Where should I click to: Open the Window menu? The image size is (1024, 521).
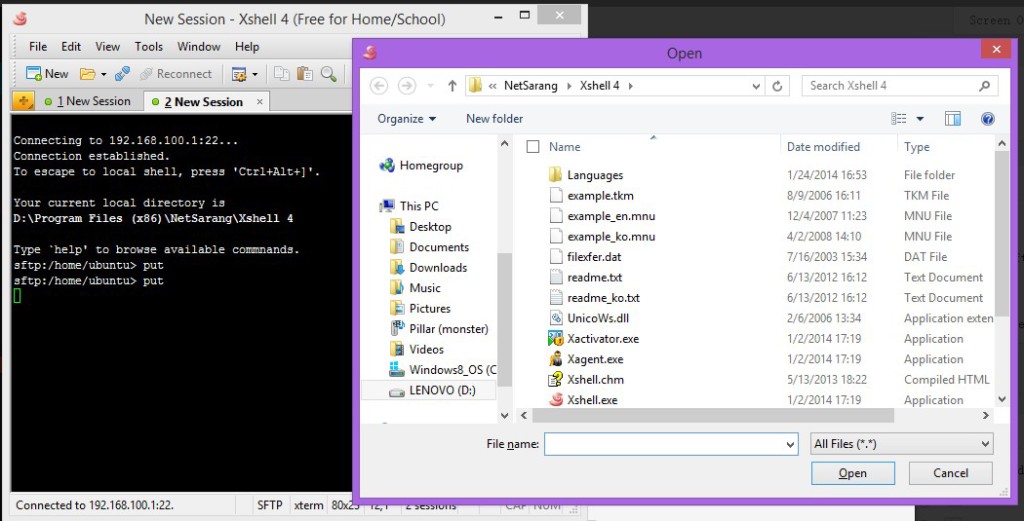(x=199, y=46)
